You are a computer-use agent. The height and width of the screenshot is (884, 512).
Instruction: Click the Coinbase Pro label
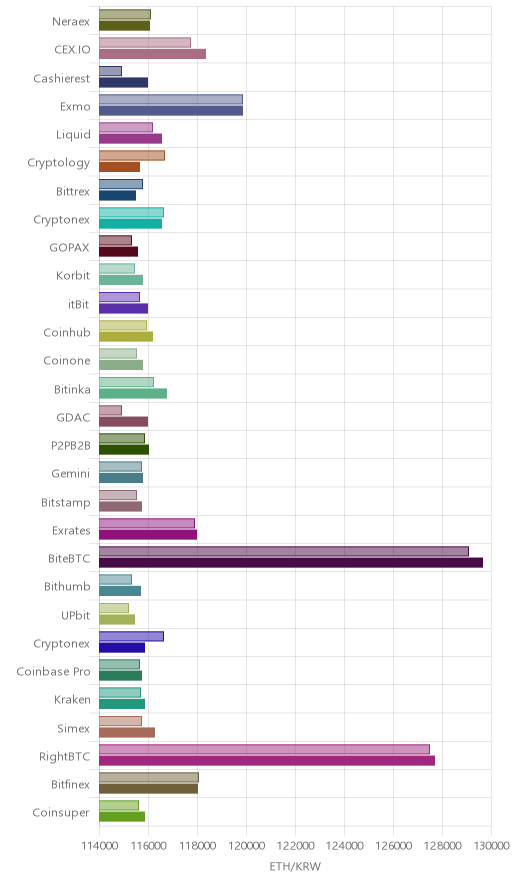54,671
